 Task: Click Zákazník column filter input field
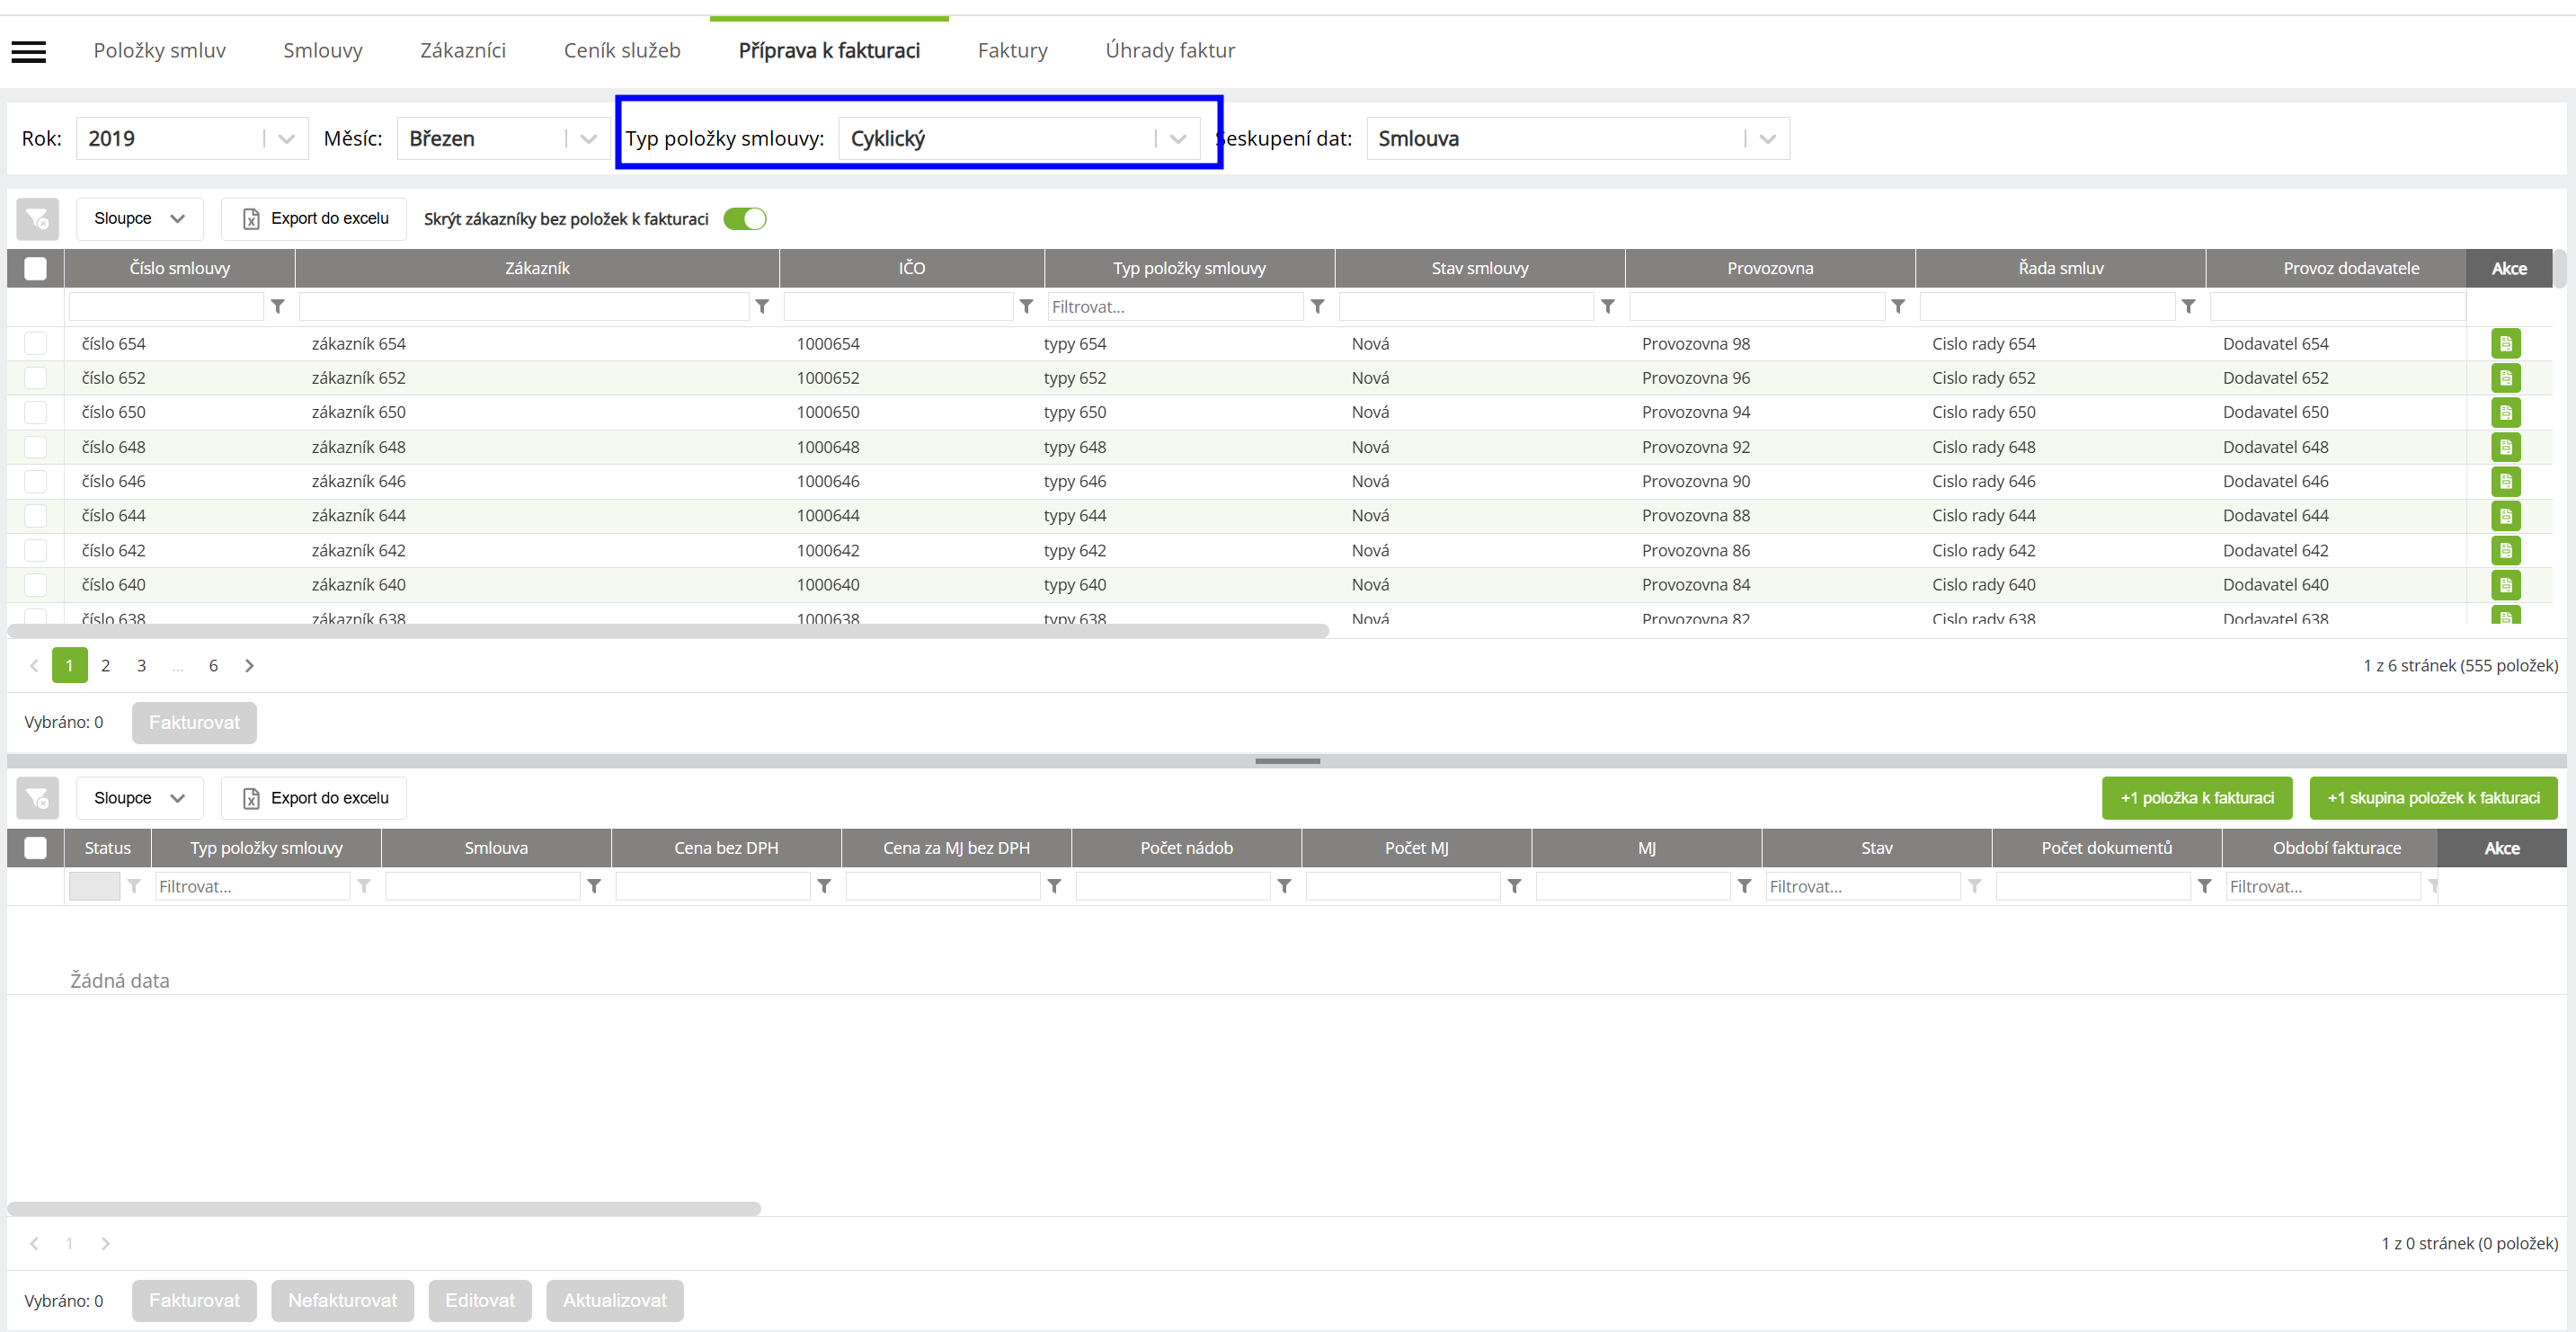click(x=524, y=307)
